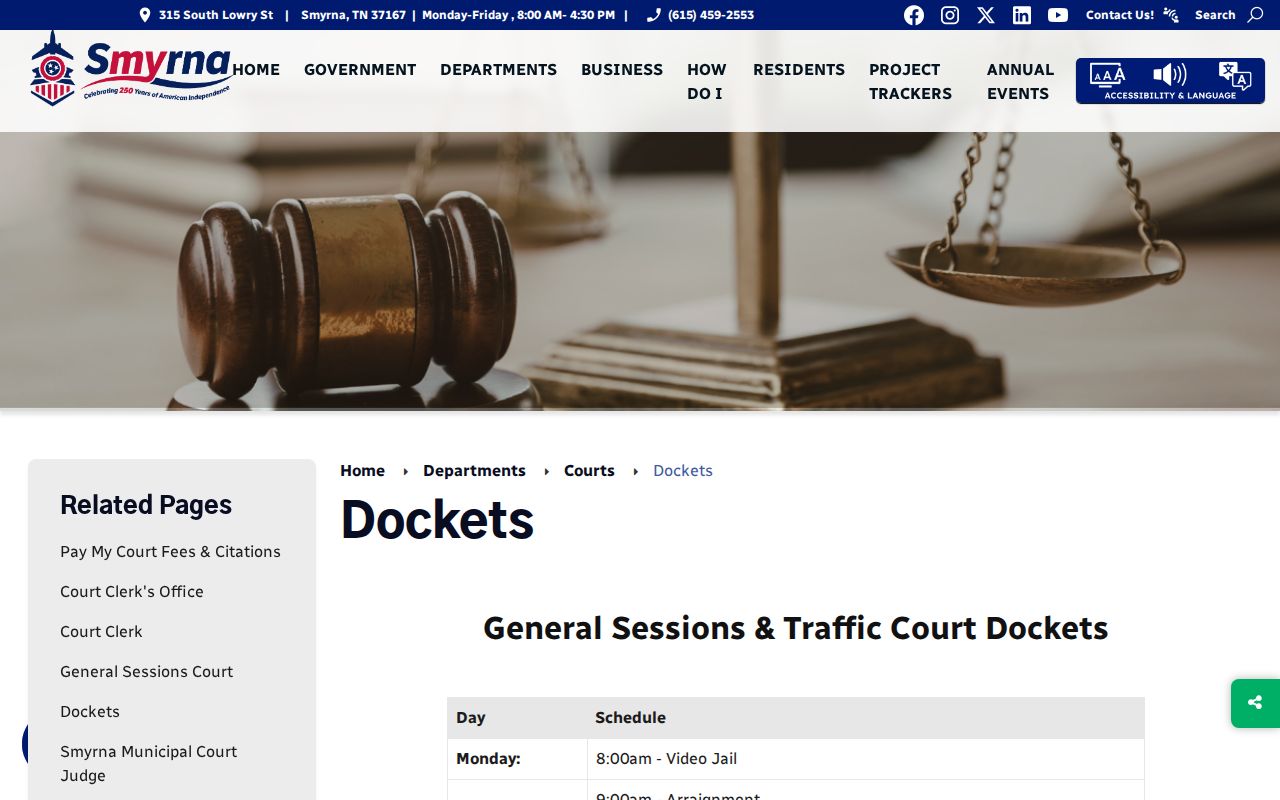Screen dimensions: 1280x800
Task: Click the Monday: table cell
Action: [517, 759]
